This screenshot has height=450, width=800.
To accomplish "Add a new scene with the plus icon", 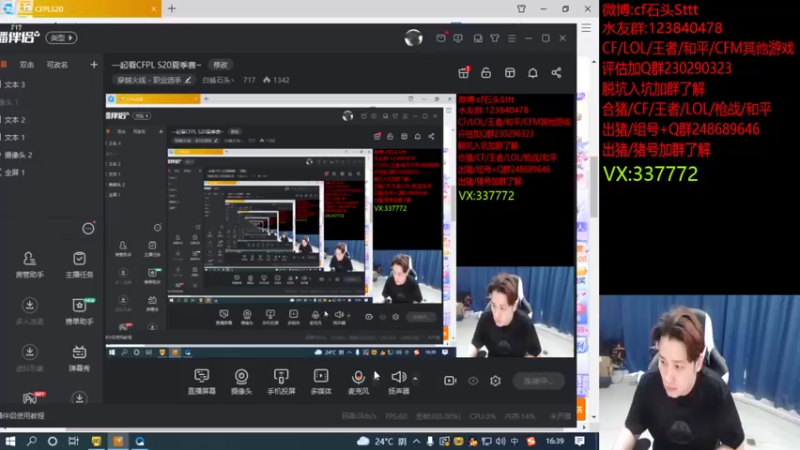I will pos(94,65).
